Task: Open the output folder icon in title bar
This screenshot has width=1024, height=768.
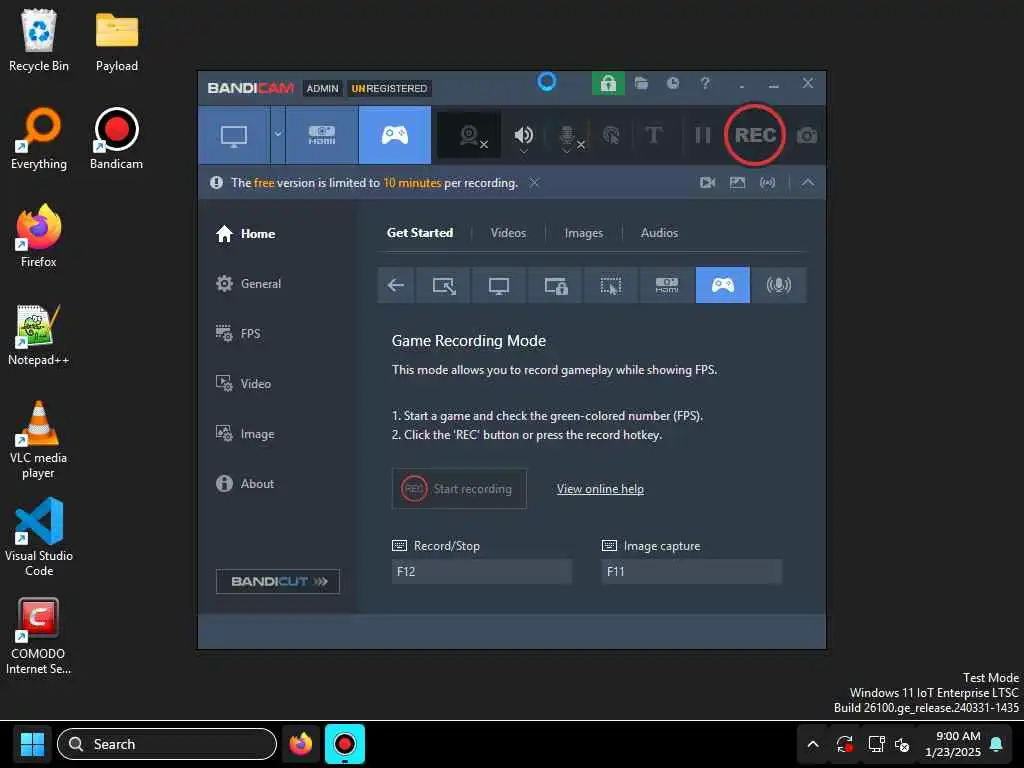Action: (641, 83)
